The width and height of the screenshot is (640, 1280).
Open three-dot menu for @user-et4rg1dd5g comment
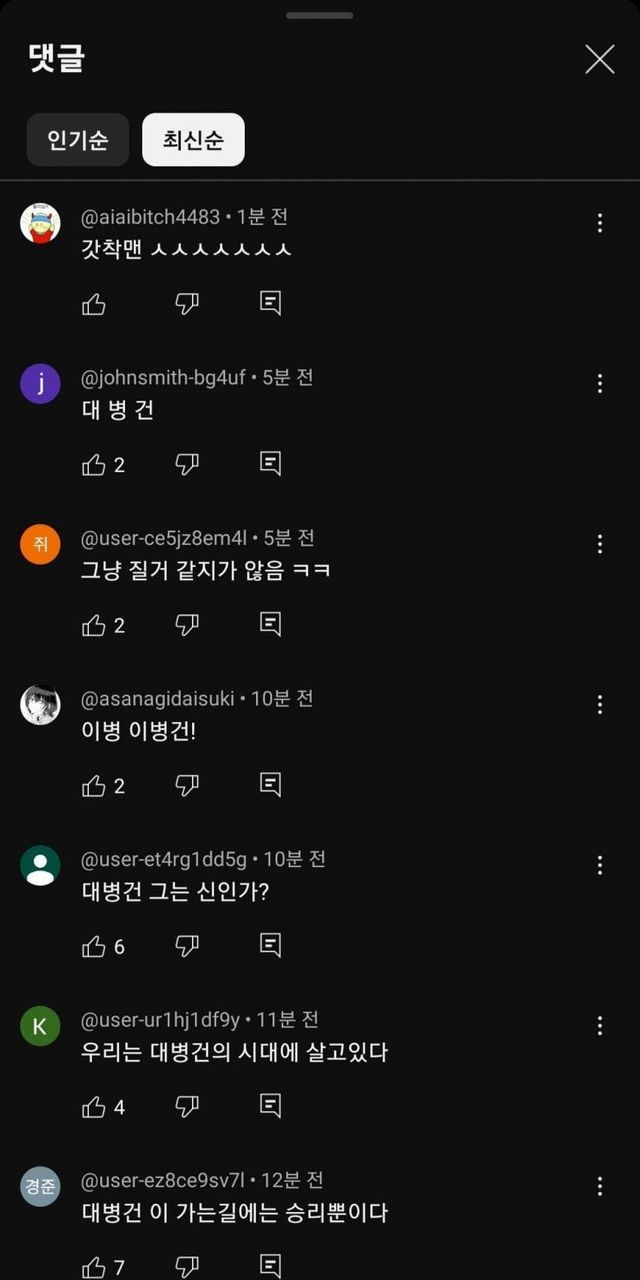pyautogui.click(x=600, y=865)
